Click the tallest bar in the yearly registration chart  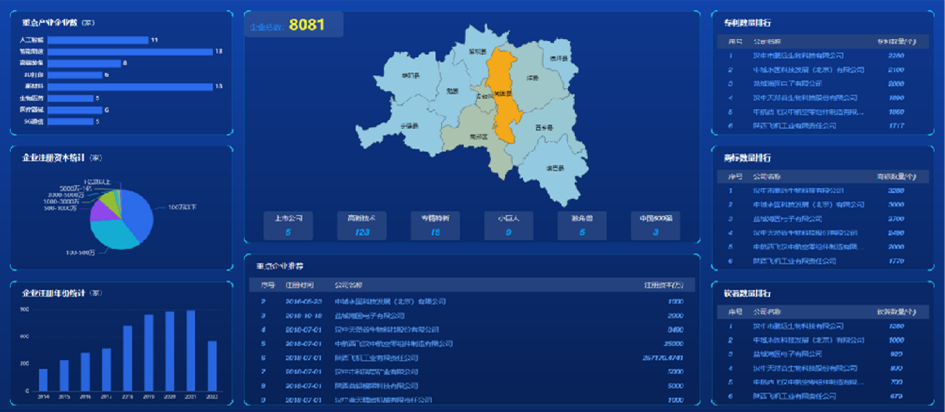(x=191, y=351)
